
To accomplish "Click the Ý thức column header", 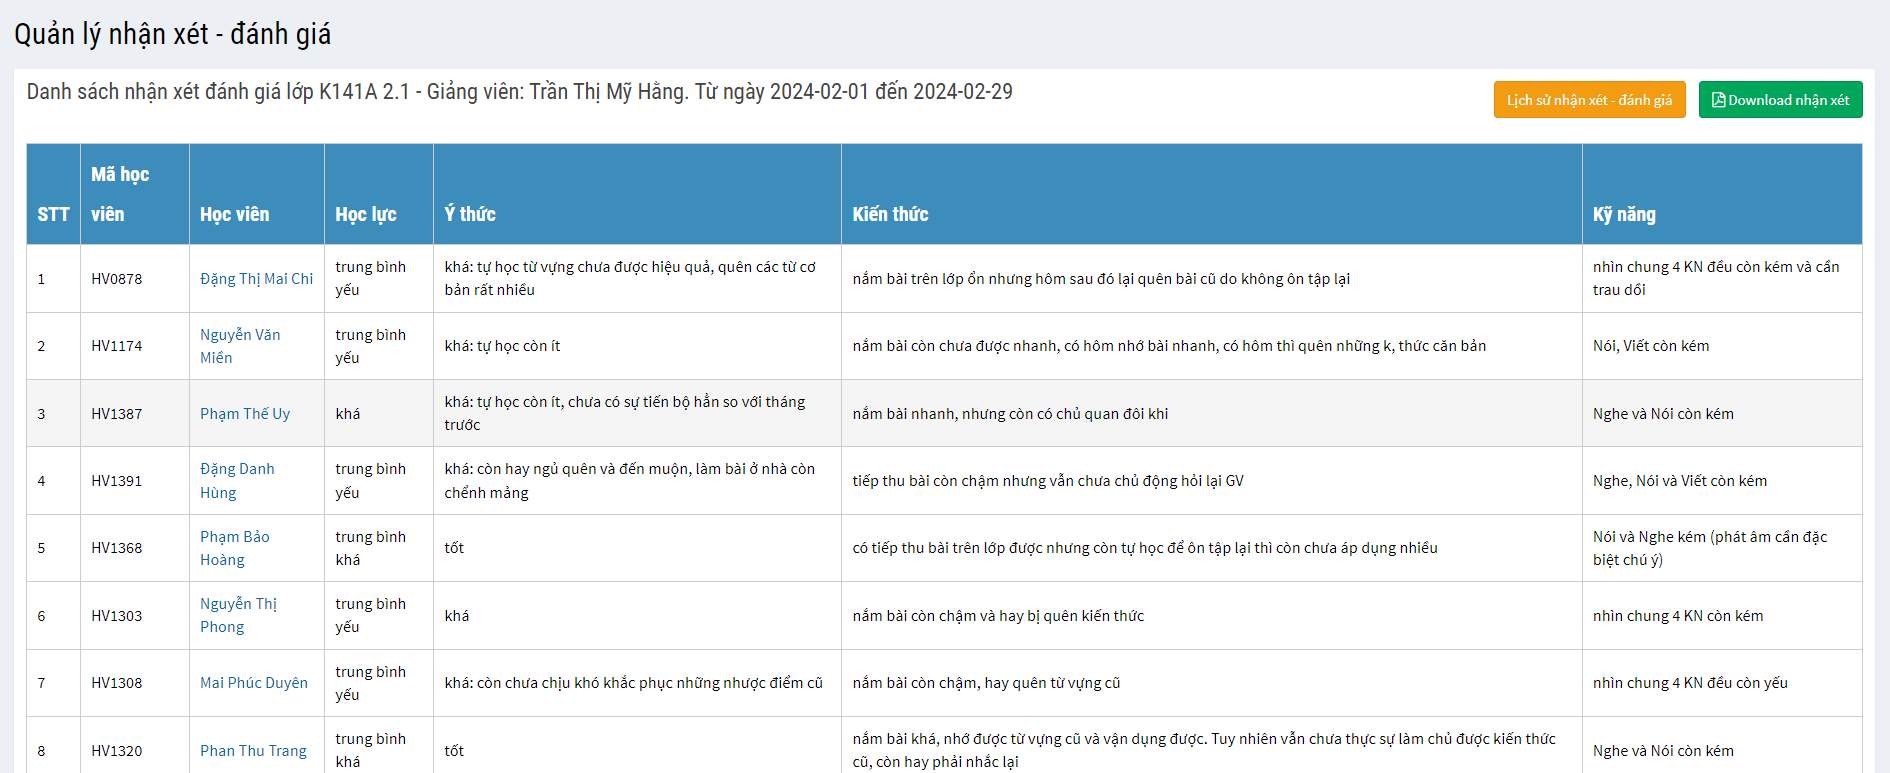I will (470, 214).
